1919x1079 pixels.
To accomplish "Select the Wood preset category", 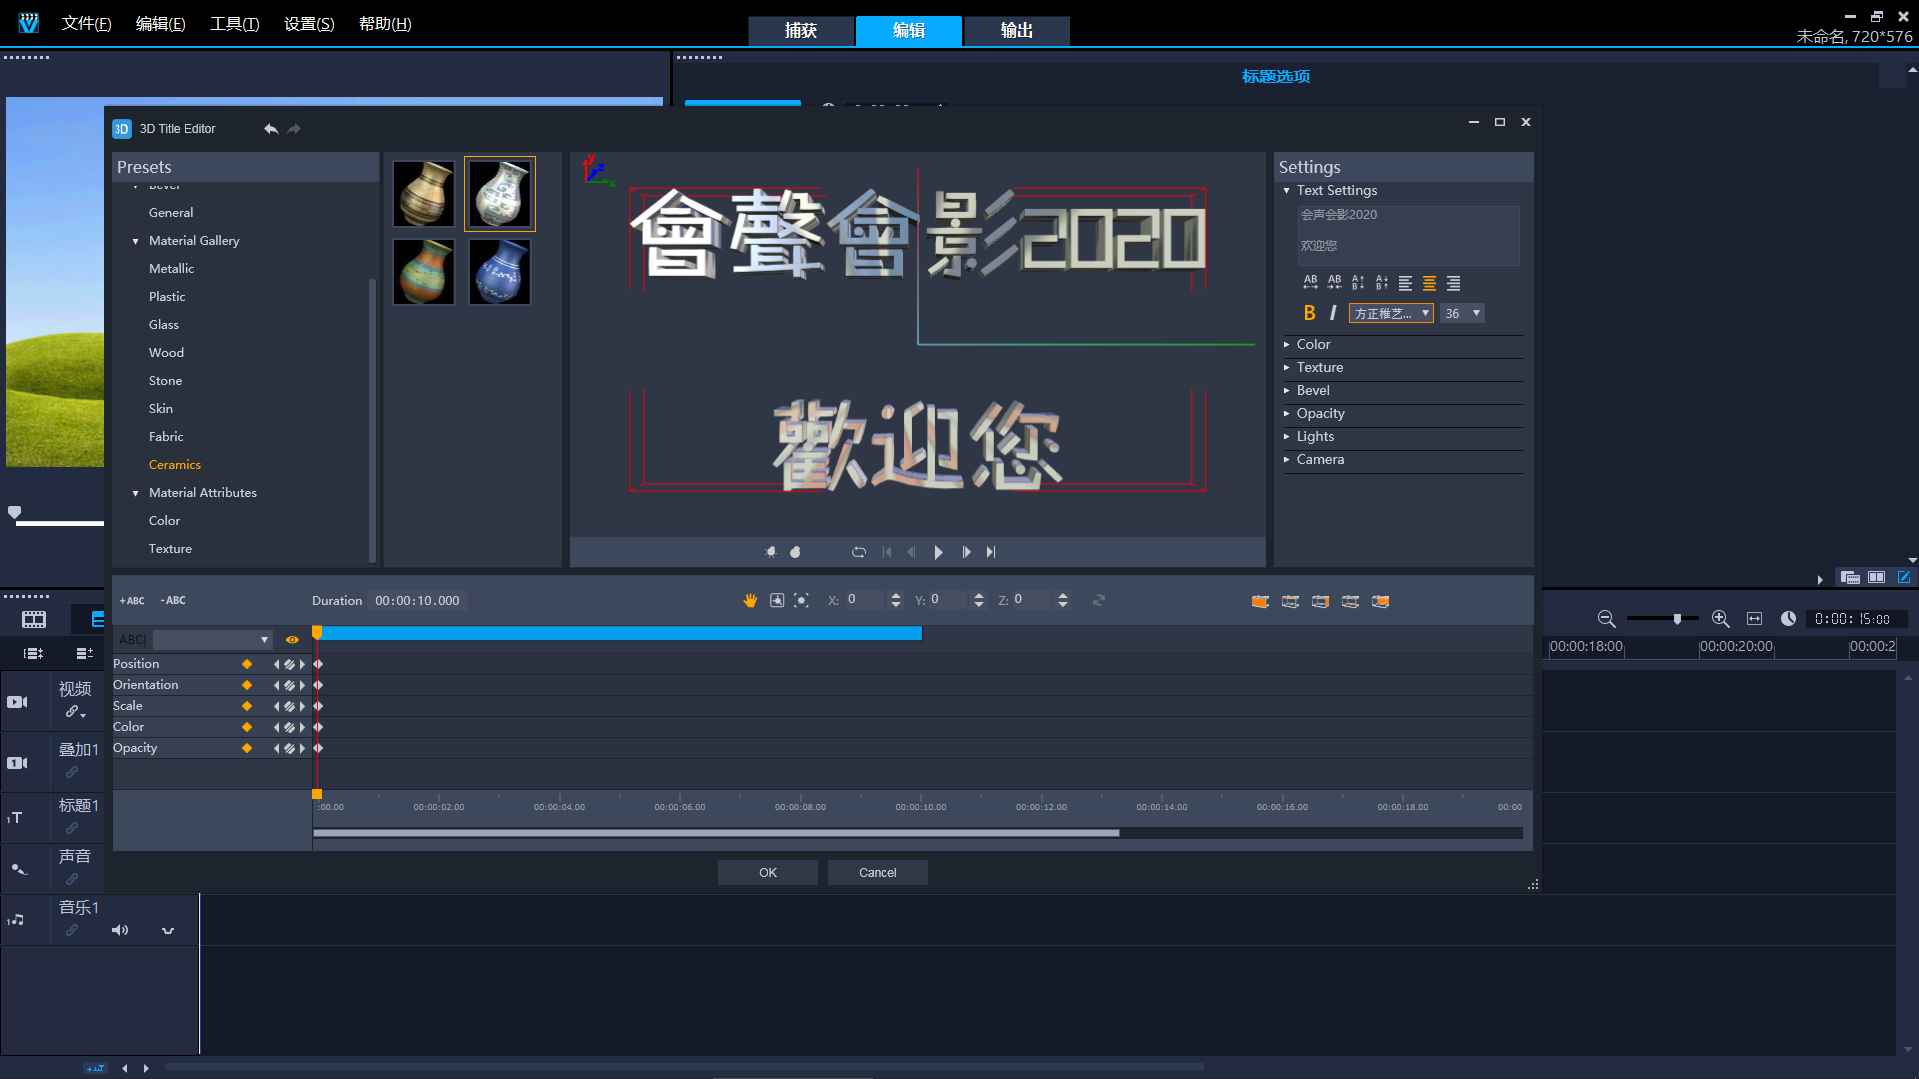I will tap(166, 353).
